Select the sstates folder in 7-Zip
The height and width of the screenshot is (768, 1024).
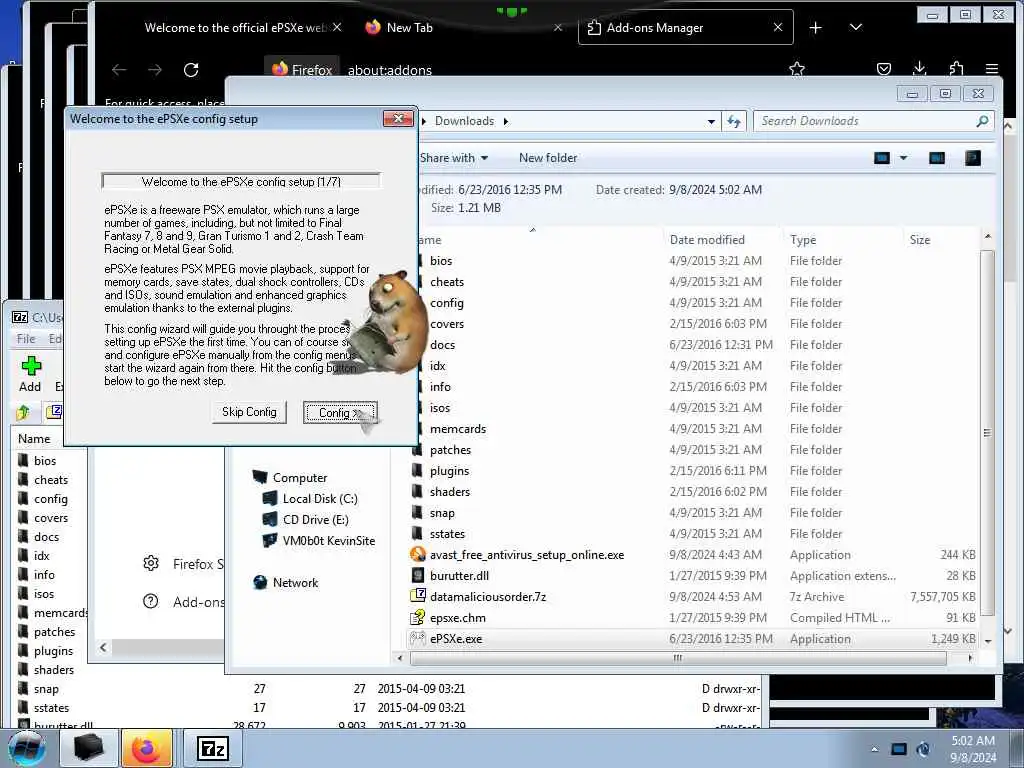coord(51,708)
